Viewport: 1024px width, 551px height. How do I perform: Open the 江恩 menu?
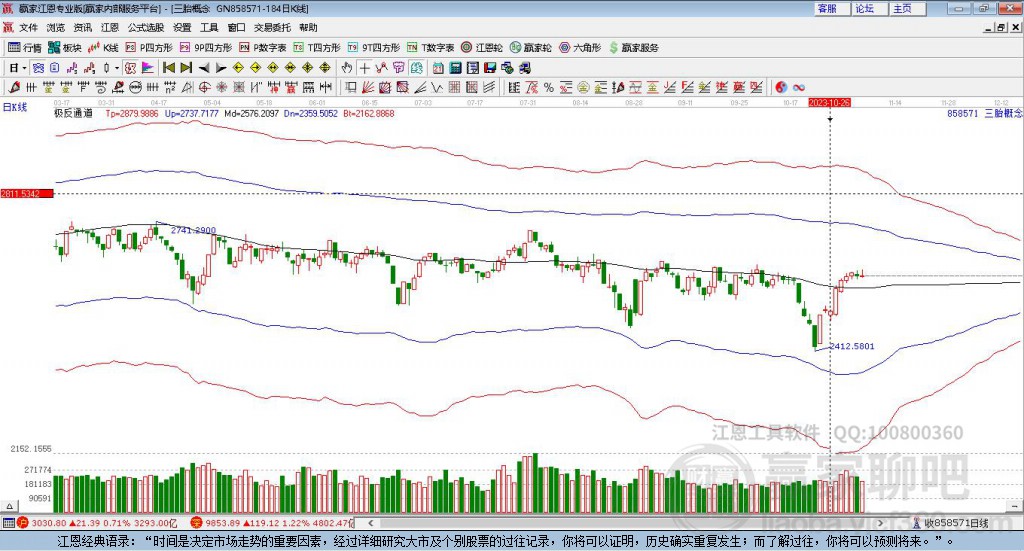pos(110,27)
